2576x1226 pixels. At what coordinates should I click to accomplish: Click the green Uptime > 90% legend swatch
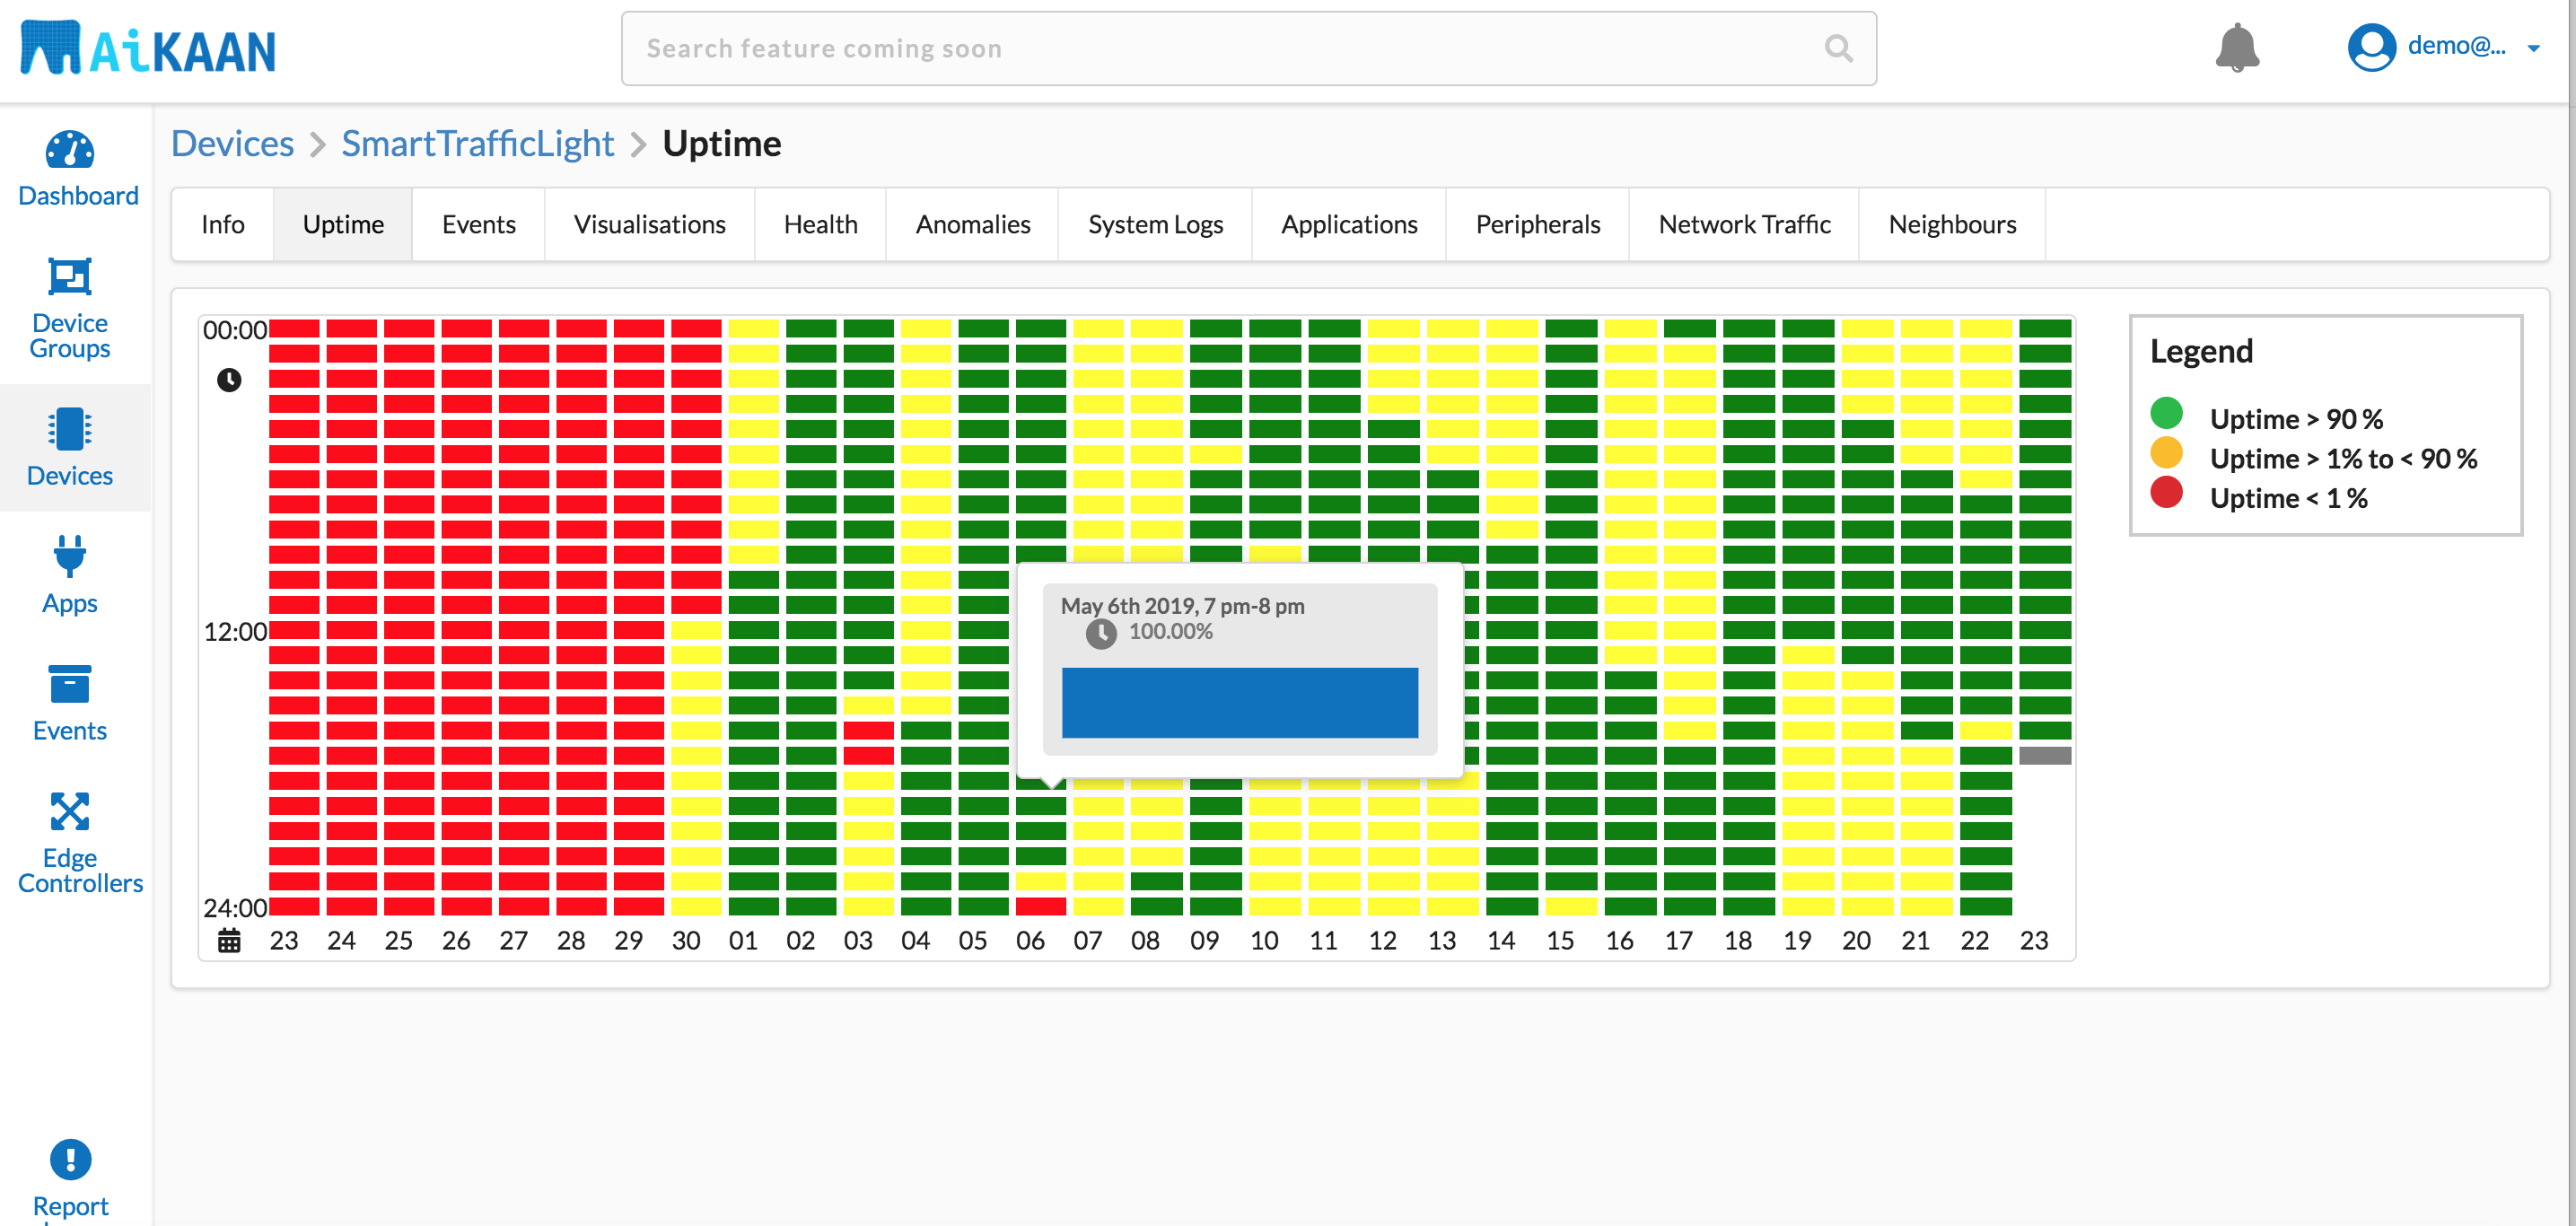(2166, 413)
